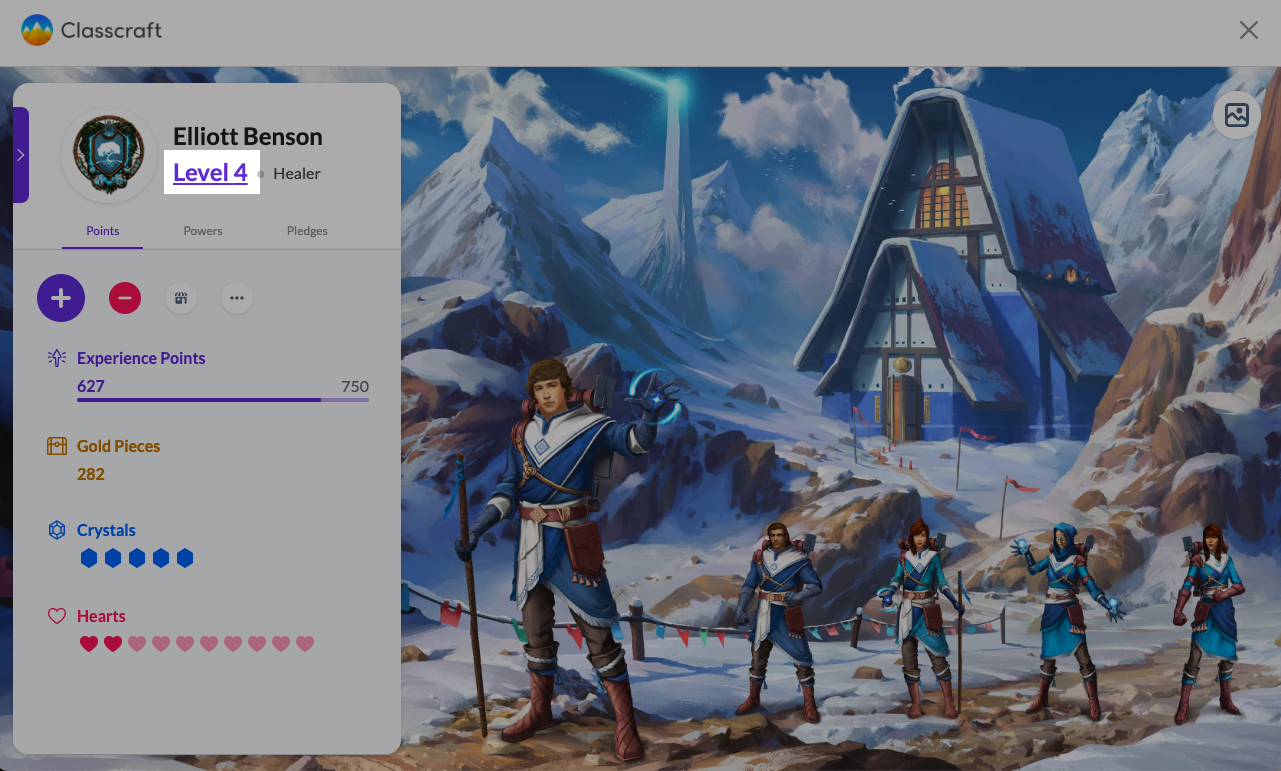The height and width of the screenshot is (771, 1281).
Task: Click the Crystals hexagon icon
Action: [x=57, y=530]
